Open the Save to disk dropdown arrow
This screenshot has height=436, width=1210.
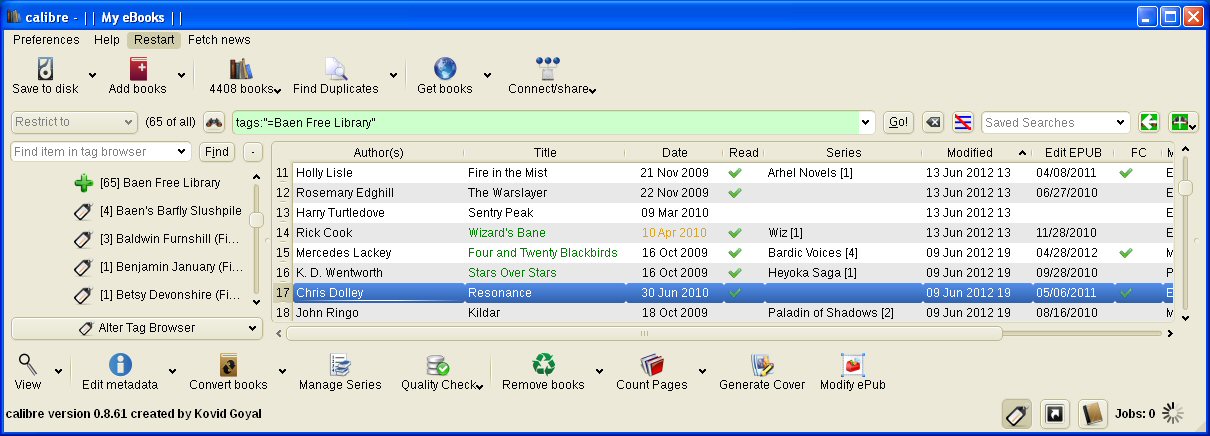coord(92,75)
